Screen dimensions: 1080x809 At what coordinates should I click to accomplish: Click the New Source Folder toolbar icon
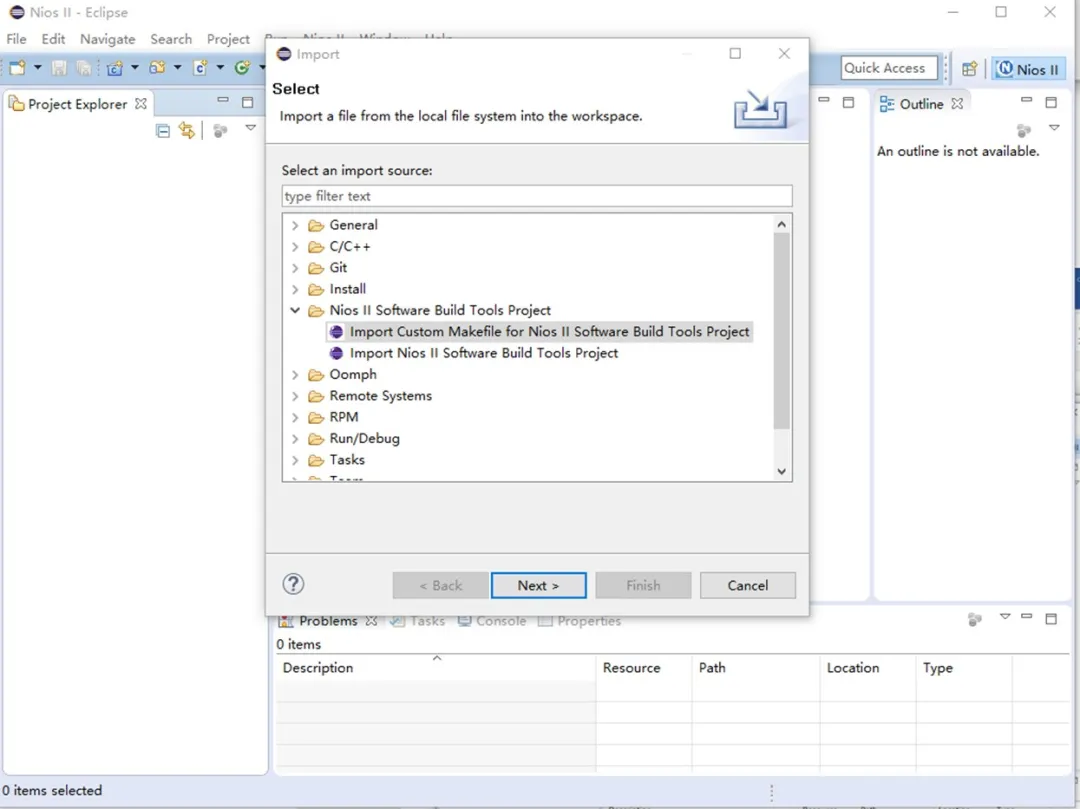pos(157,68)
